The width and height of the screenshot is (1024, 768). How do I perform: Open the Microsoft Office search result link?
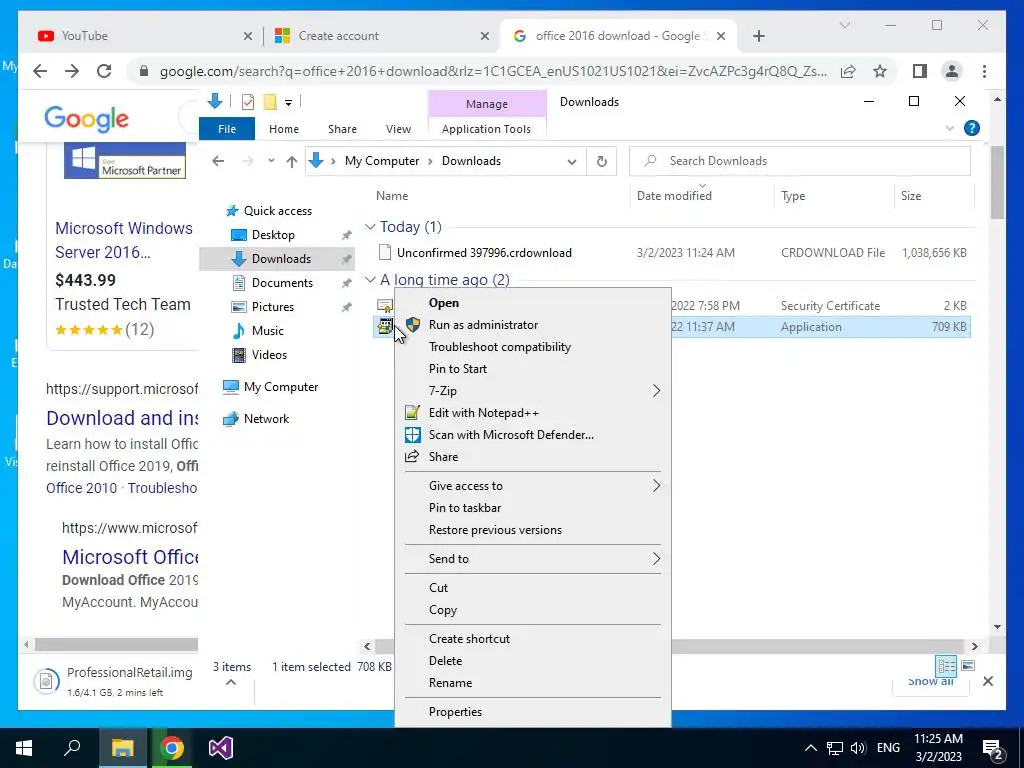point(130,557)
